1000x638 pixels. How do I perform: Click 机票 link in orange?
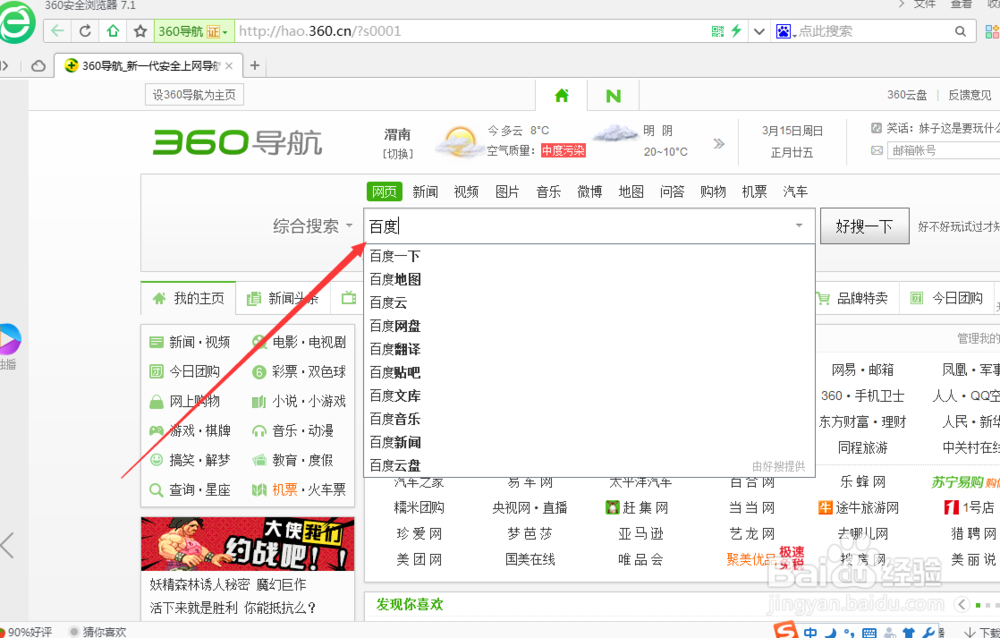pyautogui.click(x=284, y=490)
